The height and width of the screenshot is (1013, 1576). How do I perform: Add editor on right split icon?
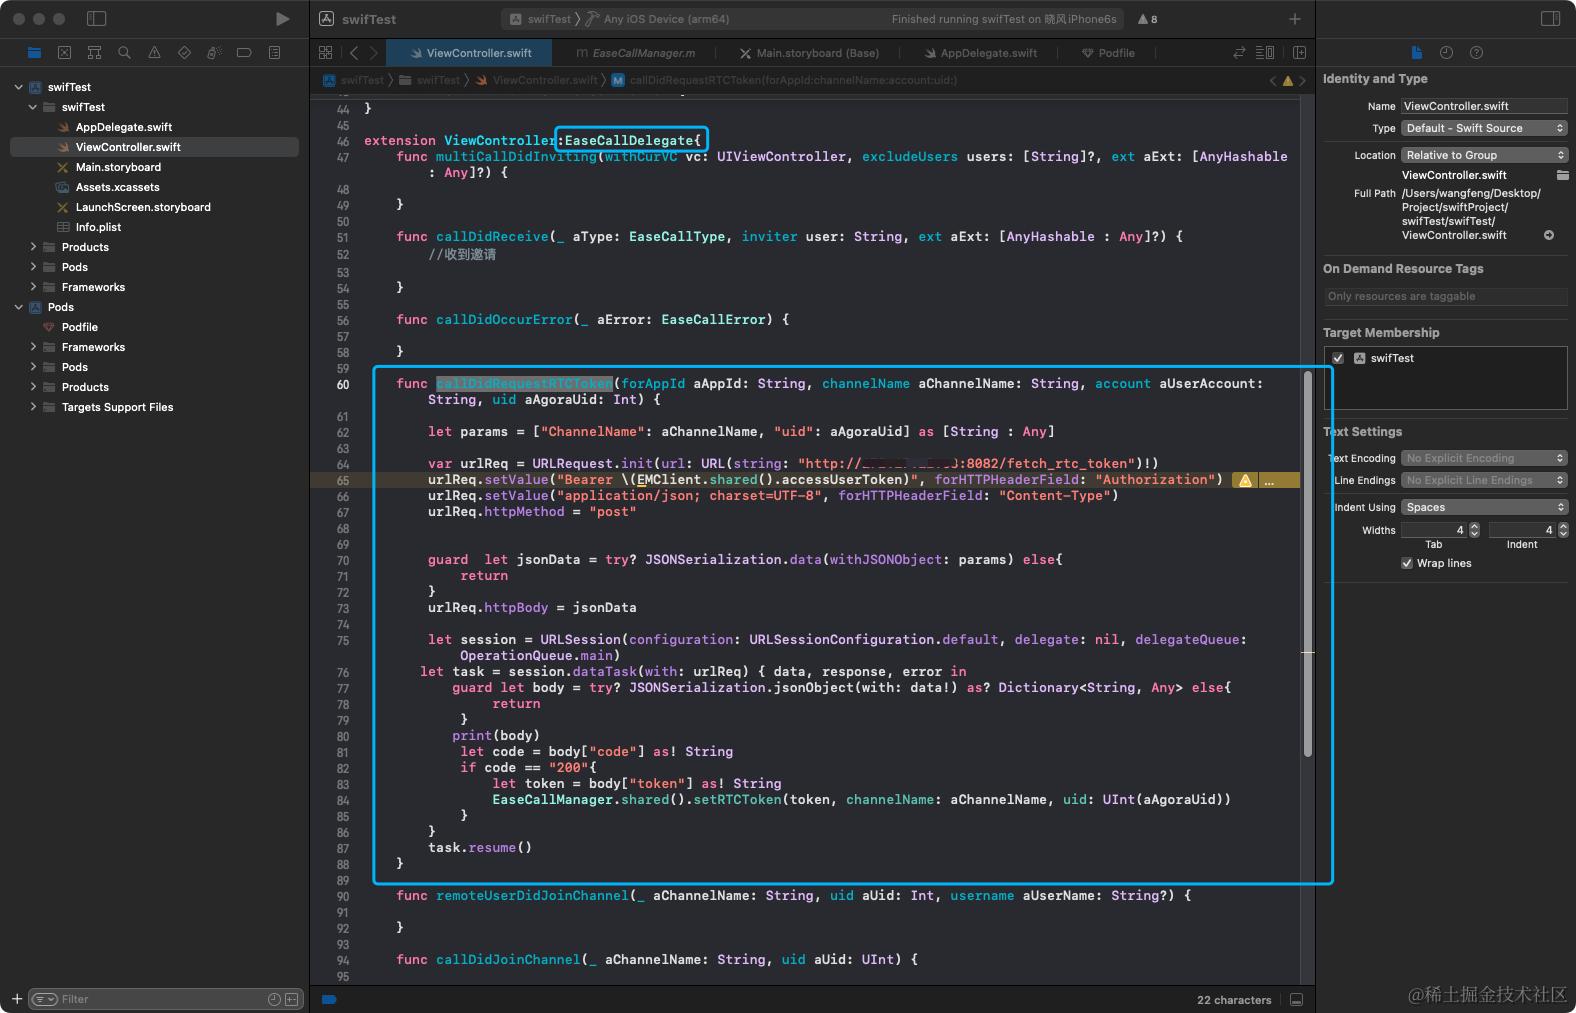point(1299,53)
